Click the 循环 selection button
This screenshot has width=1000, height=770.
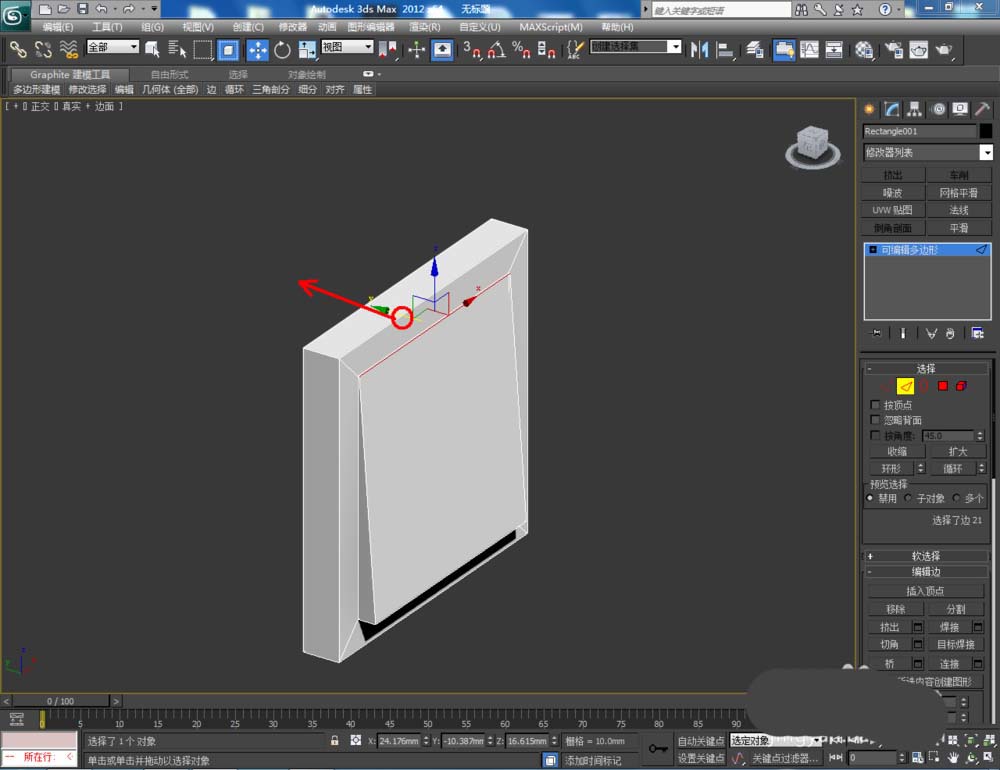(x=953, y=469)
